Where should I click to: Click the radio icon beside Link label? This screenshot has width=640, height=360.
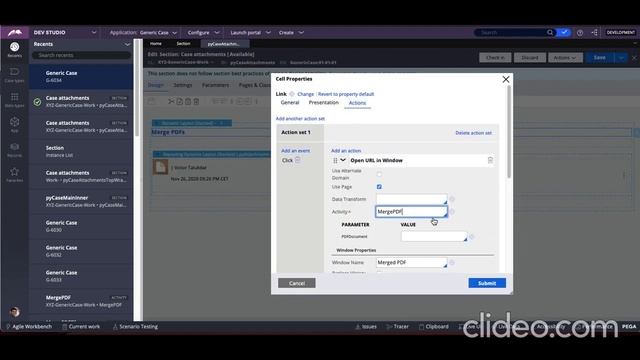(292, 94)
